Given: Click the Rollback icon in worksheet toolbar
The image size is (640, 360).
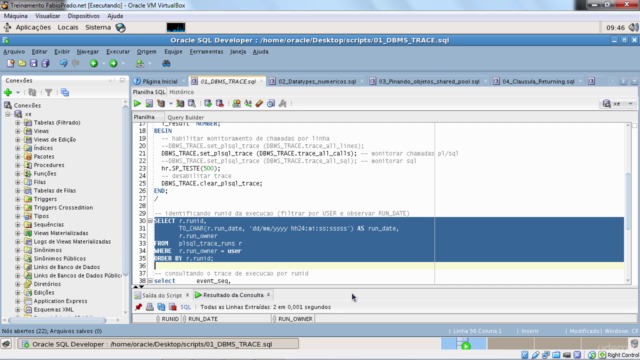Looking at the screenshot, I should coord(220,104).
